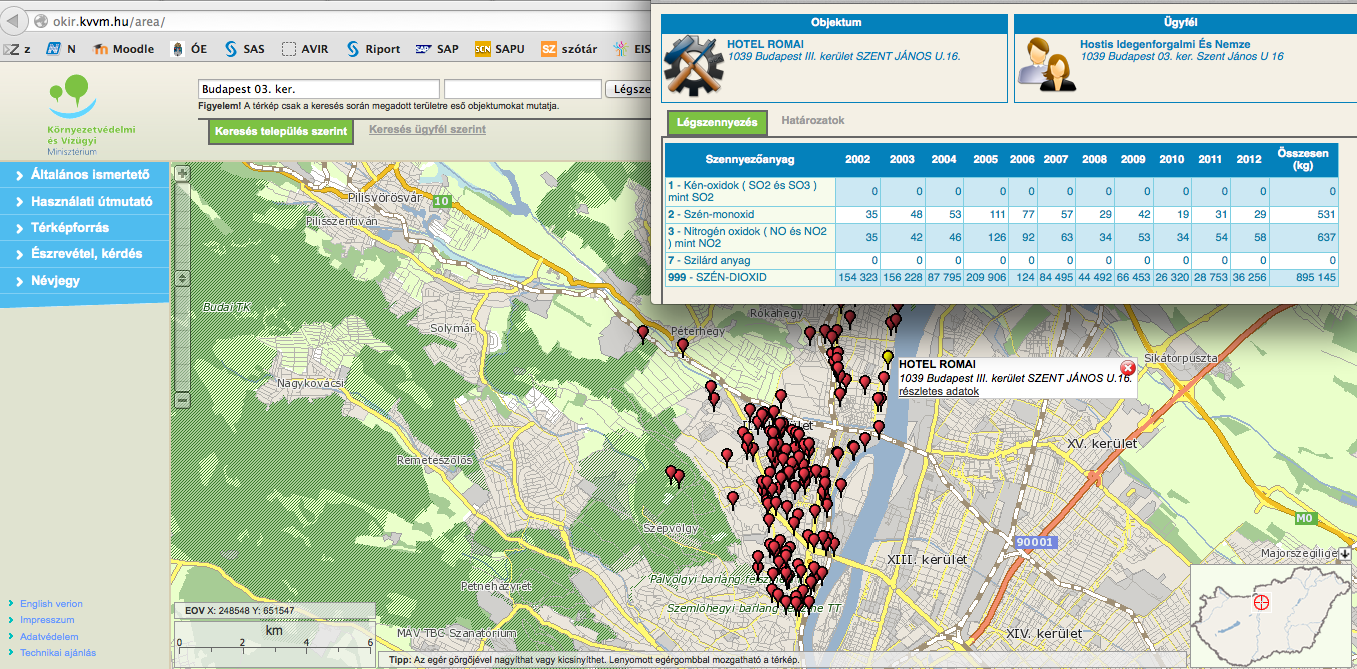Image resolution: width=1357 pixels, height=669 pixels.
Task: Open the szótár bookmark
Action: [568, 48]
